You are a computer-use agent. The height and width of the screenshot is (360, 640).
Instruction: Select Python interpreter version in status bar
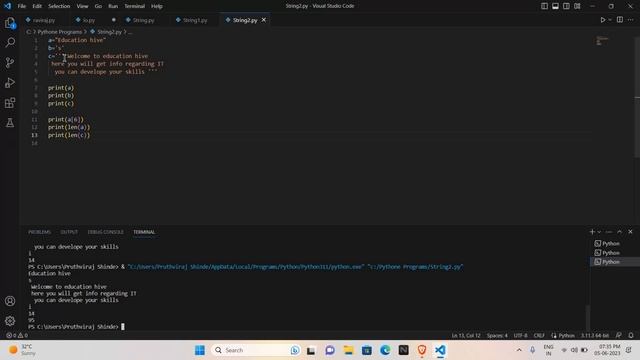pyautogui.click(x=595, y=336)
